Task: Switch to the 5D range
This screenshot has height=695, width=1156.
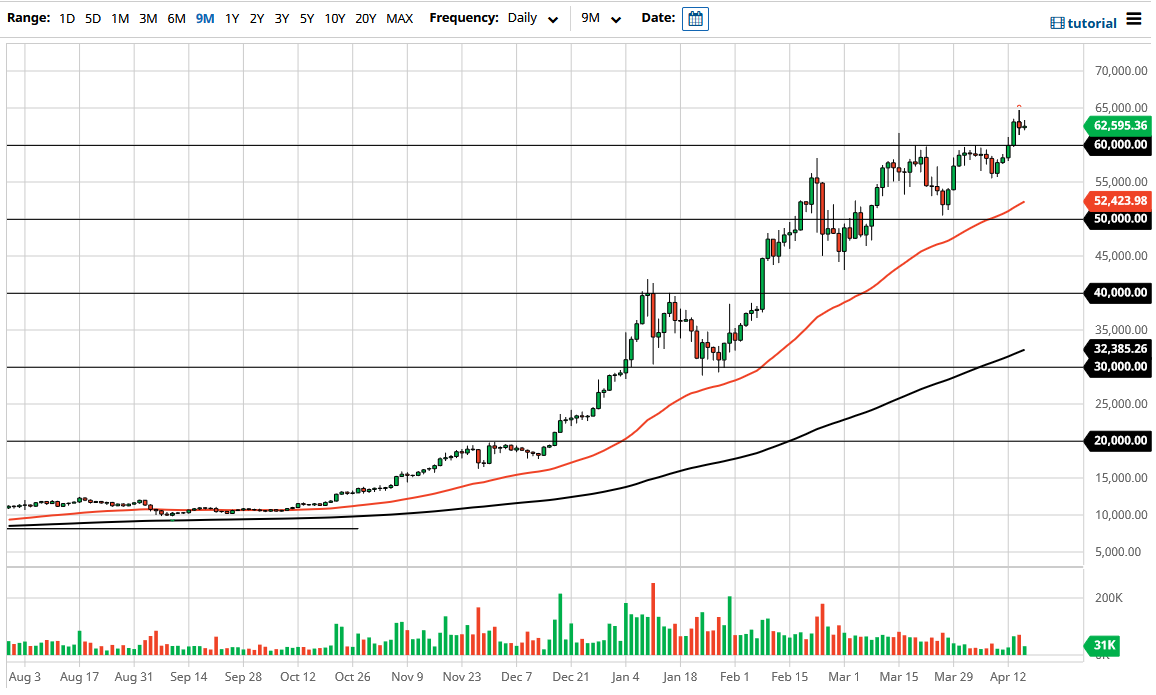Action: (92, 18)
